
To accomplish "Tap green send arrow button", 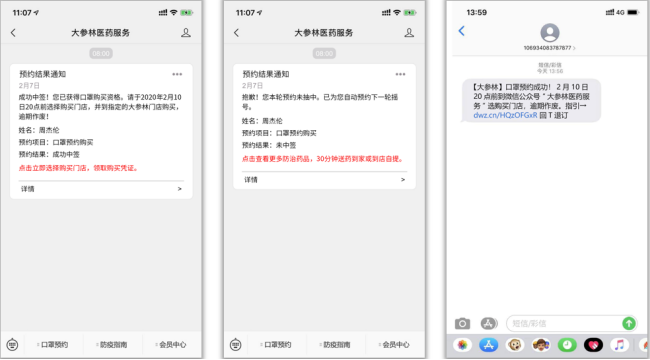I will [x=629, y=323].
